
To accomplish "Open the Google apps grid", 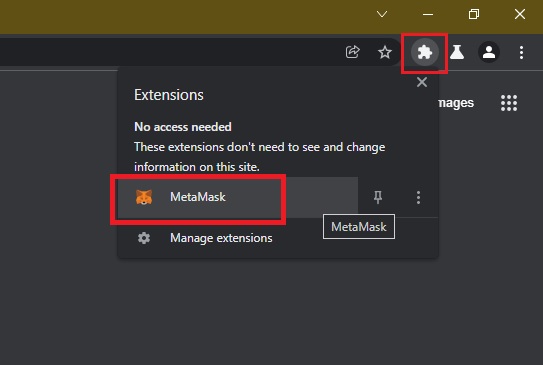I will [x=509, y=103].
